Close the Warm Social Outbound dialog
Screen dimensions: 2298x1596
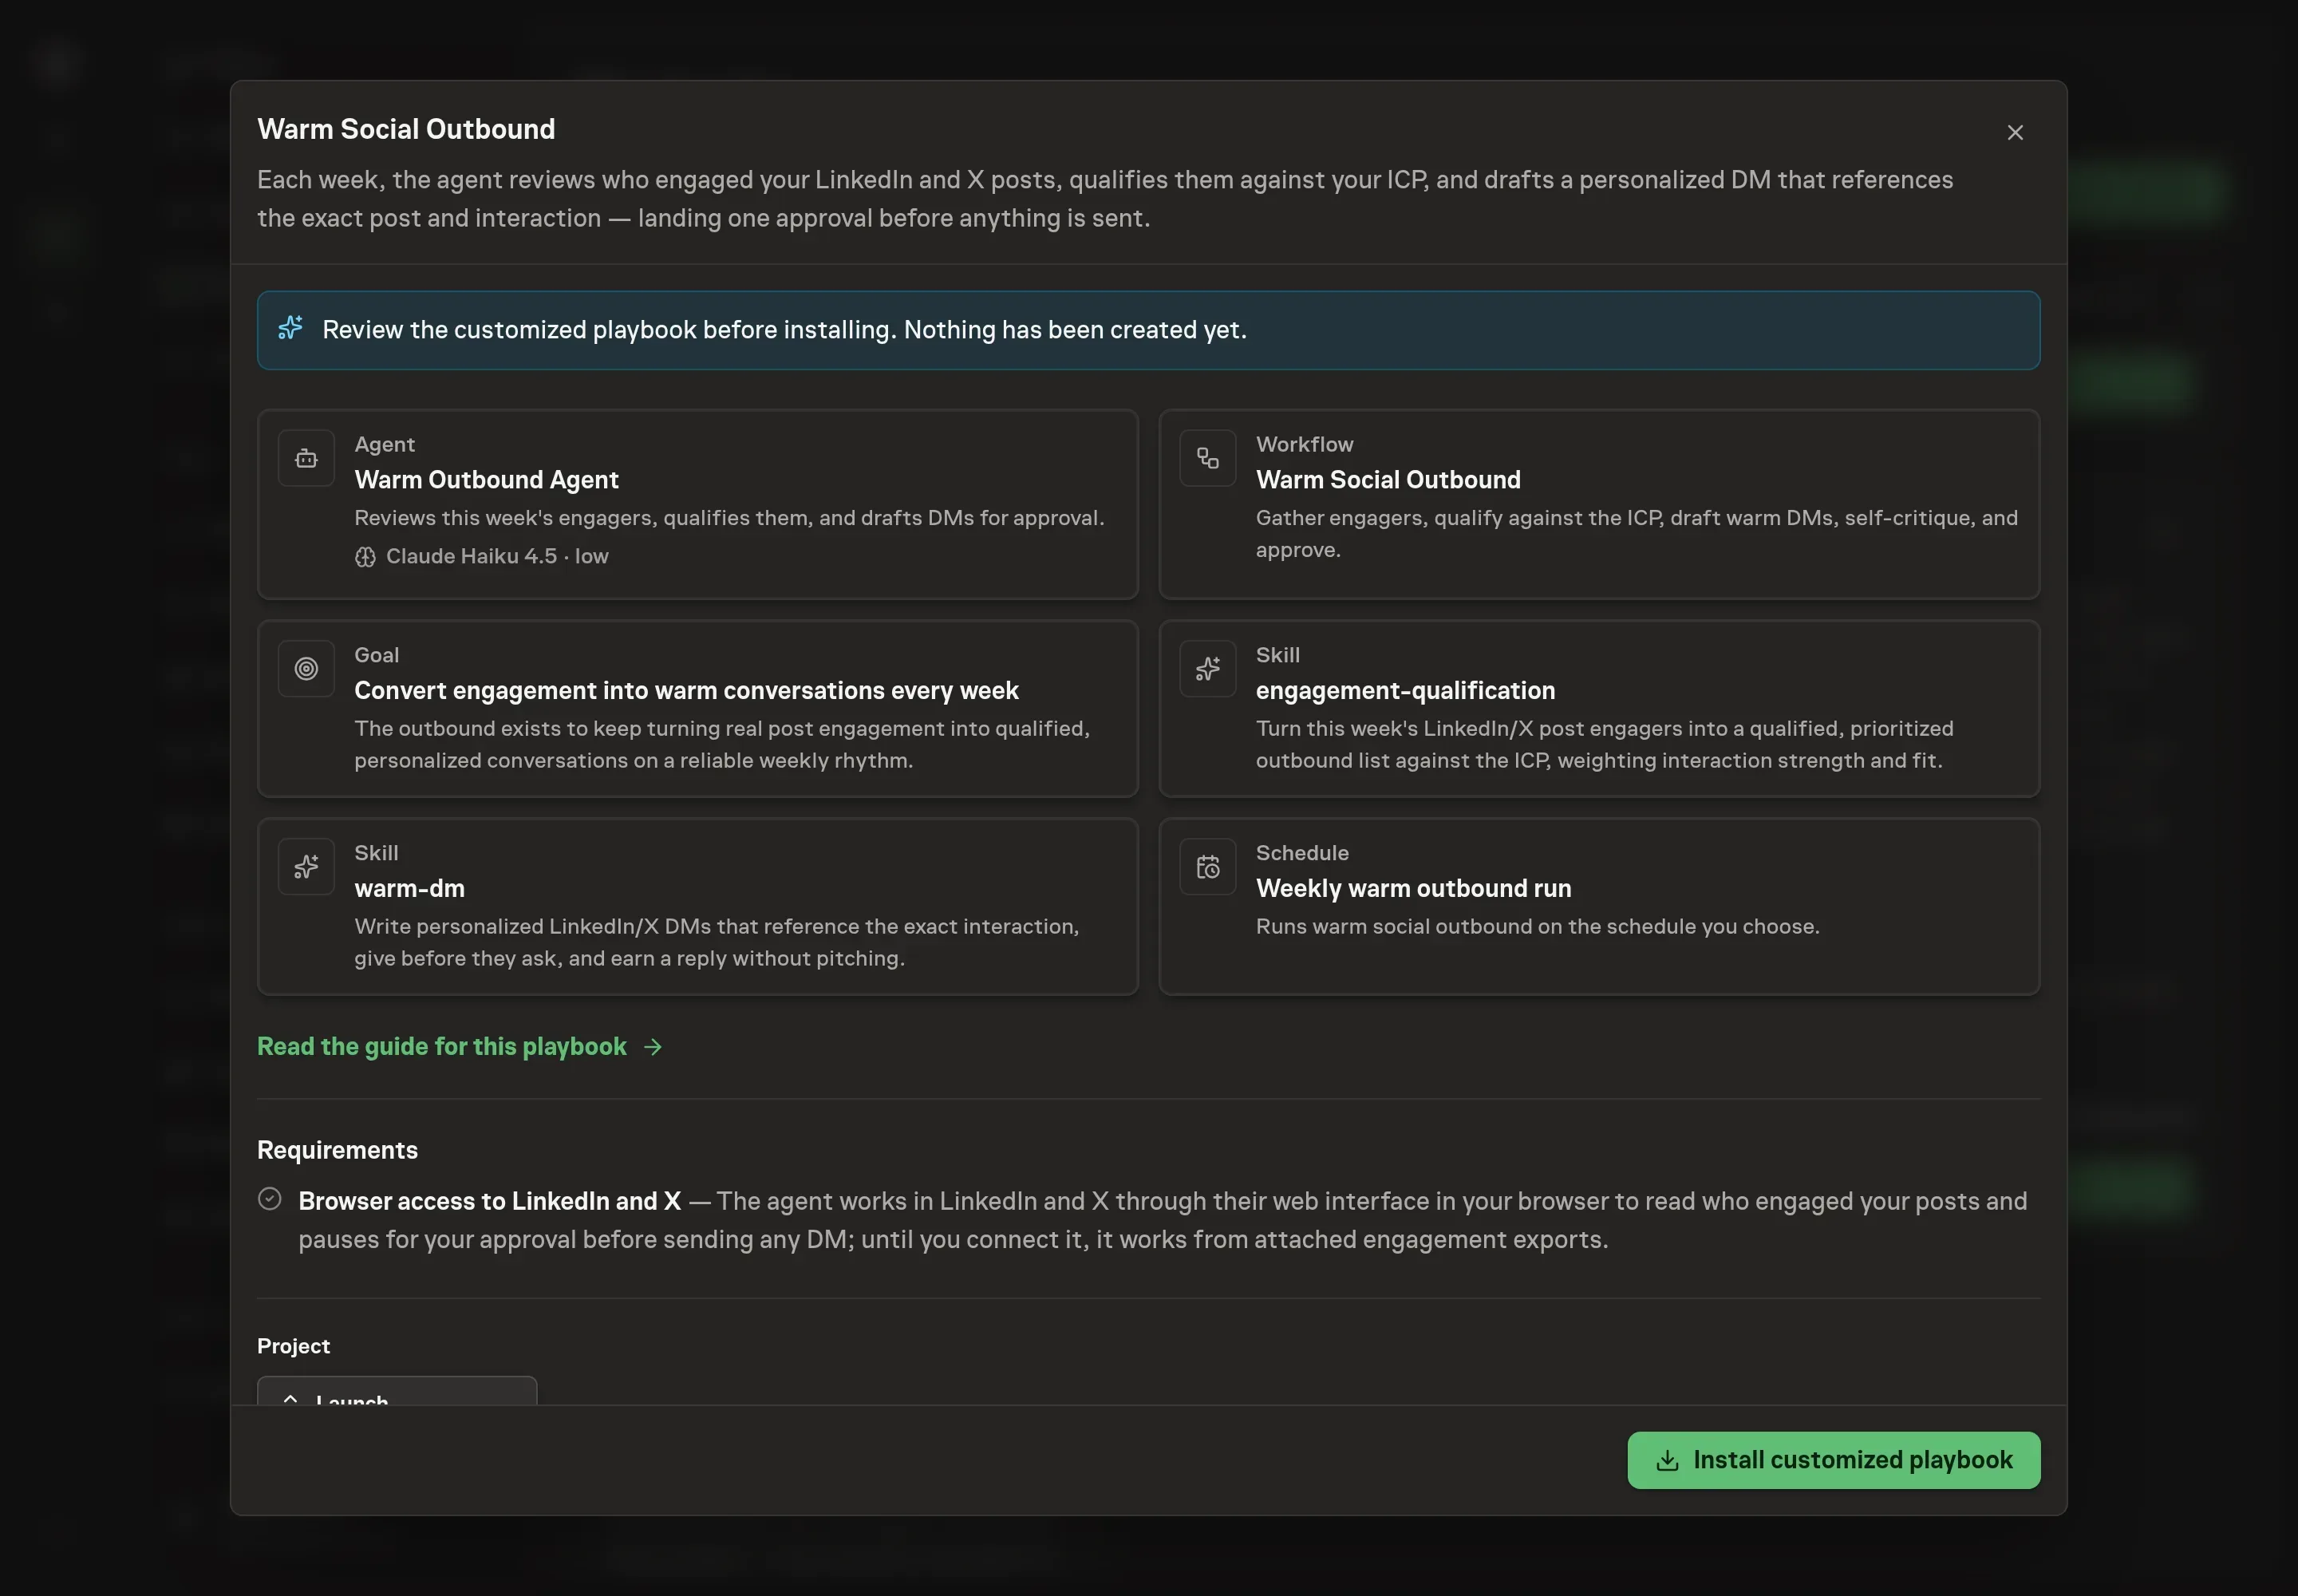(2014, 133)
